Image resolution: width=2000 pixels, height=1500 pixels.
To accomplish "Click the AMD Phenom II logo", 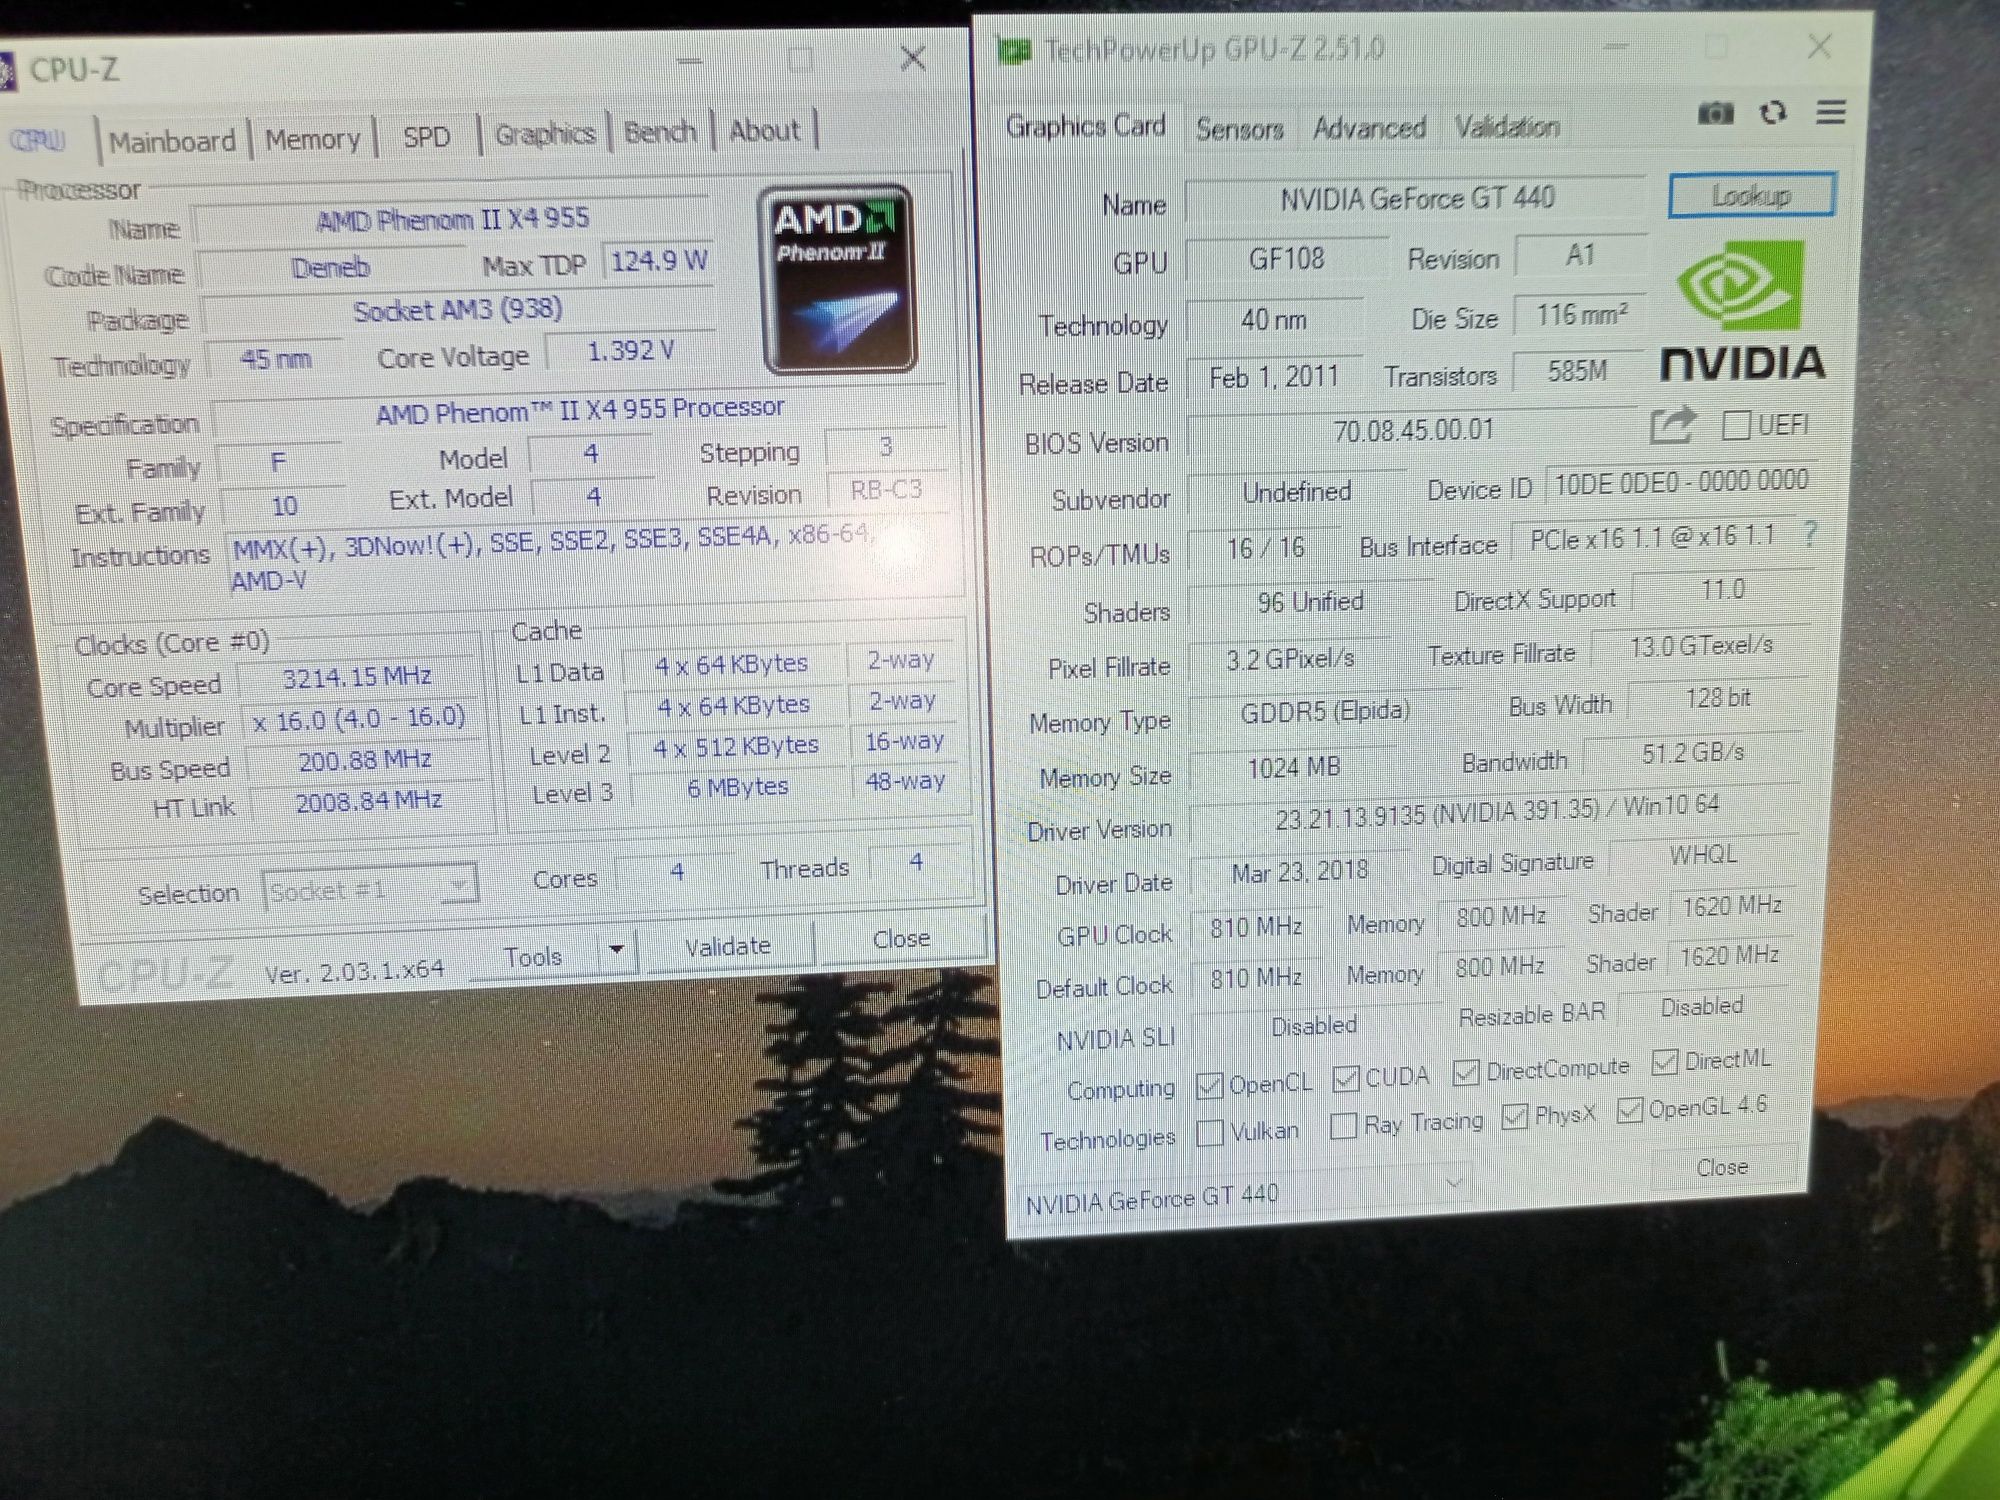I will (x=838, y=279).
